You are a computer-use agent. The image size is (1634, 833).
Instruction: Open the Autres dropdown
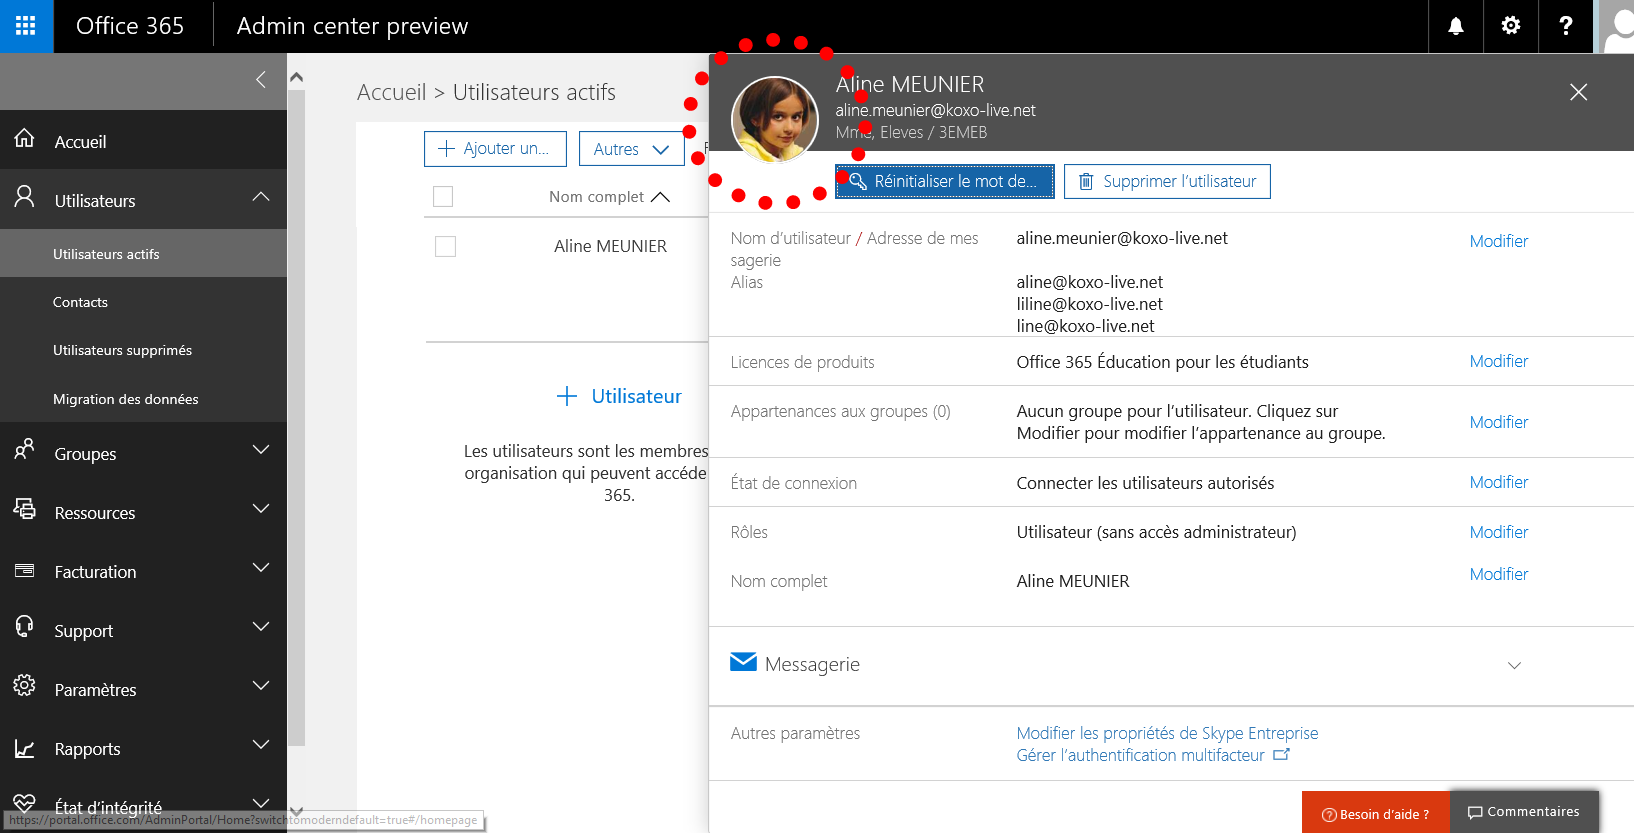(x=631, y=149)
